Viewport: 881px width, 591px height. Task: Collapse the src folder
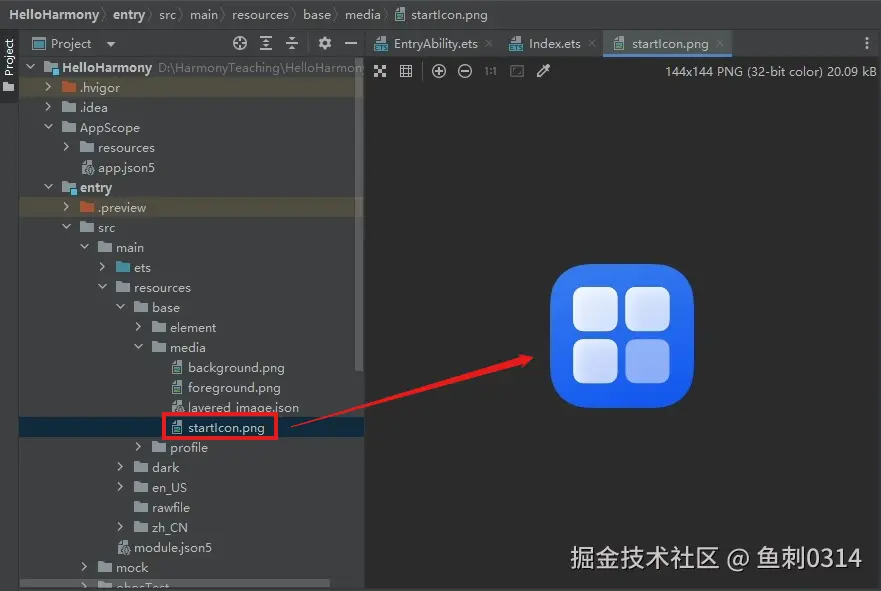click(66, 226)
